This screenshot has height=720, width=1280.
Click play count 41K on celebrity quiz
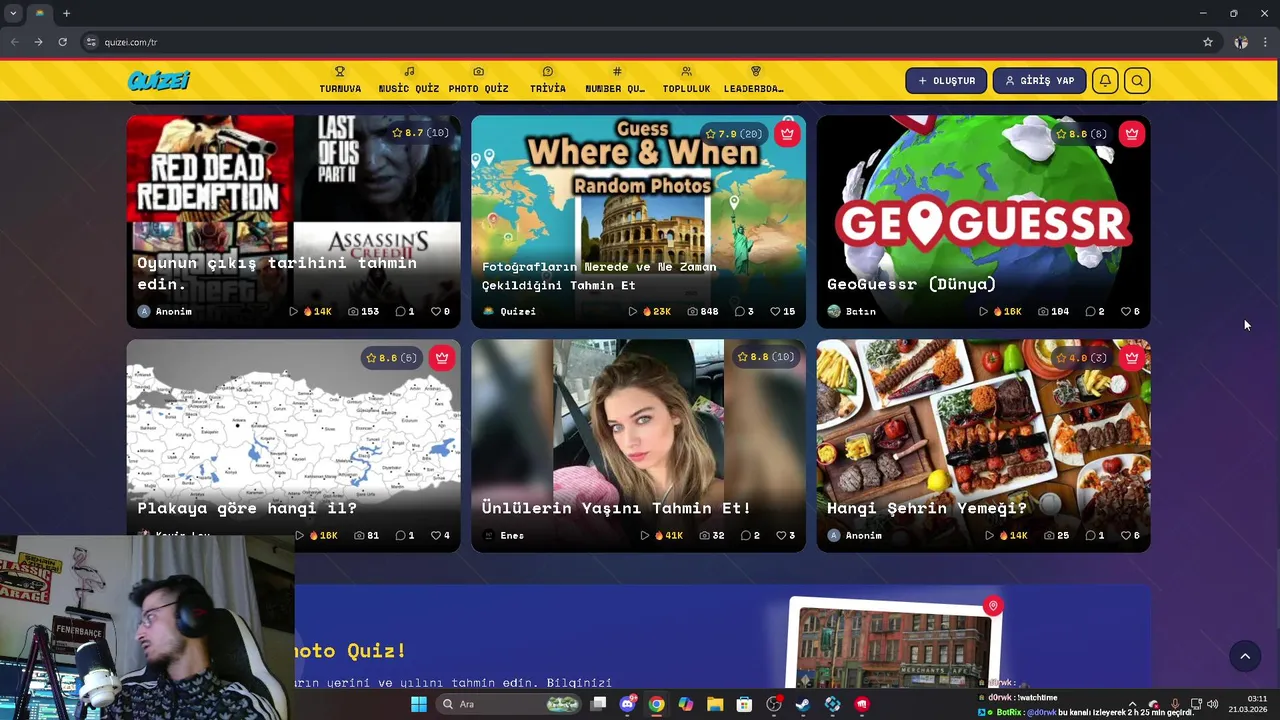point(662,535)
